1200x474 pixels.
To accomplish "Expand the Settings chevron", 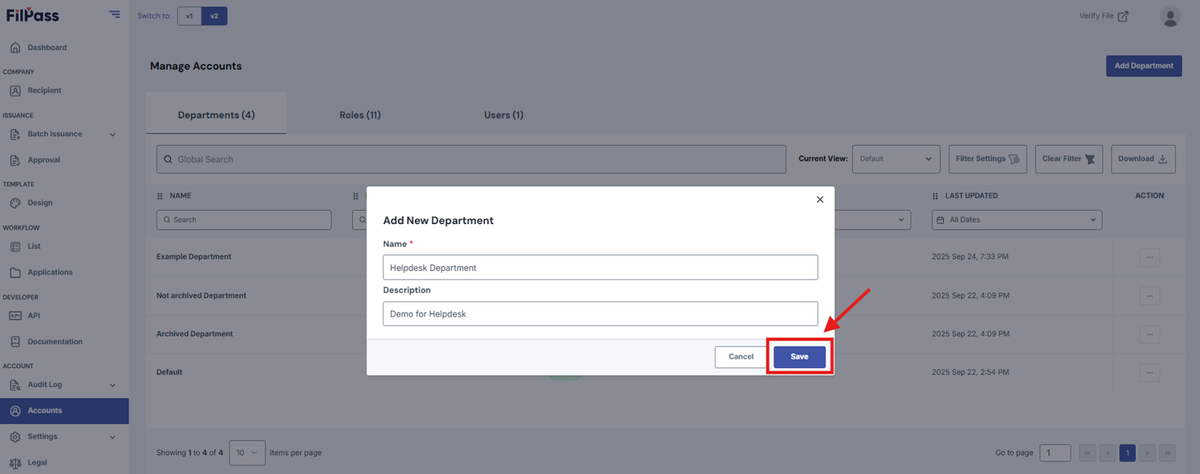I will tap(112, 437).
